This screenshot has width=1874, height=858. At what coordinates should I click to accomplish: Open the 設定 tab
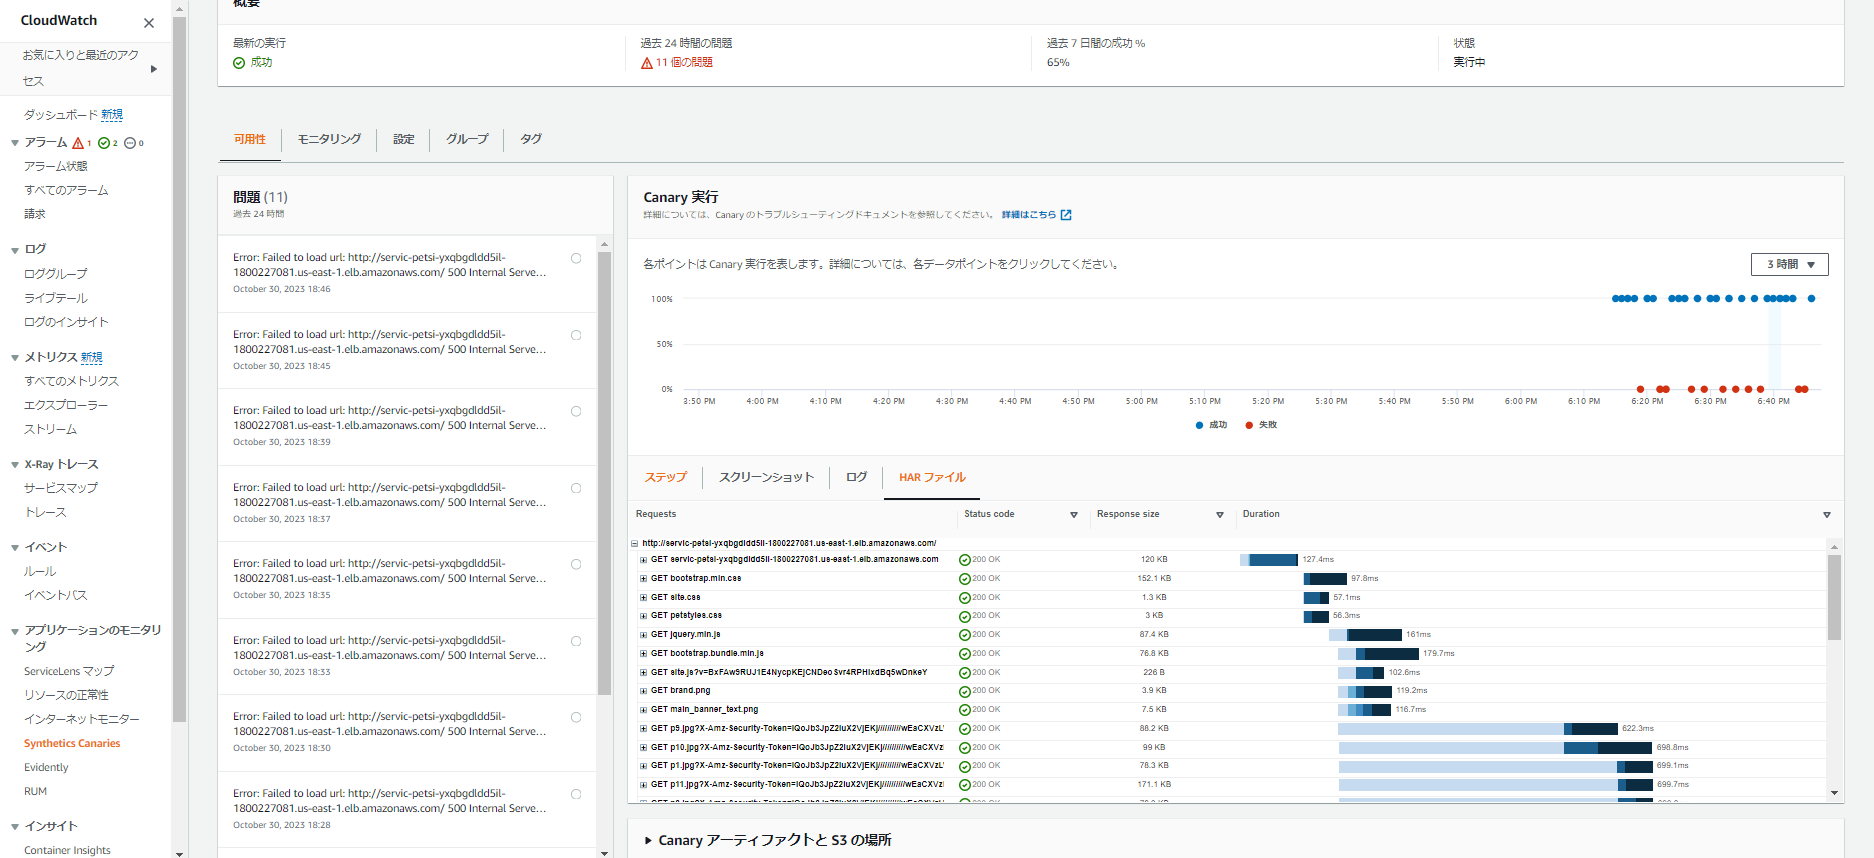click(x=404, y=139)
